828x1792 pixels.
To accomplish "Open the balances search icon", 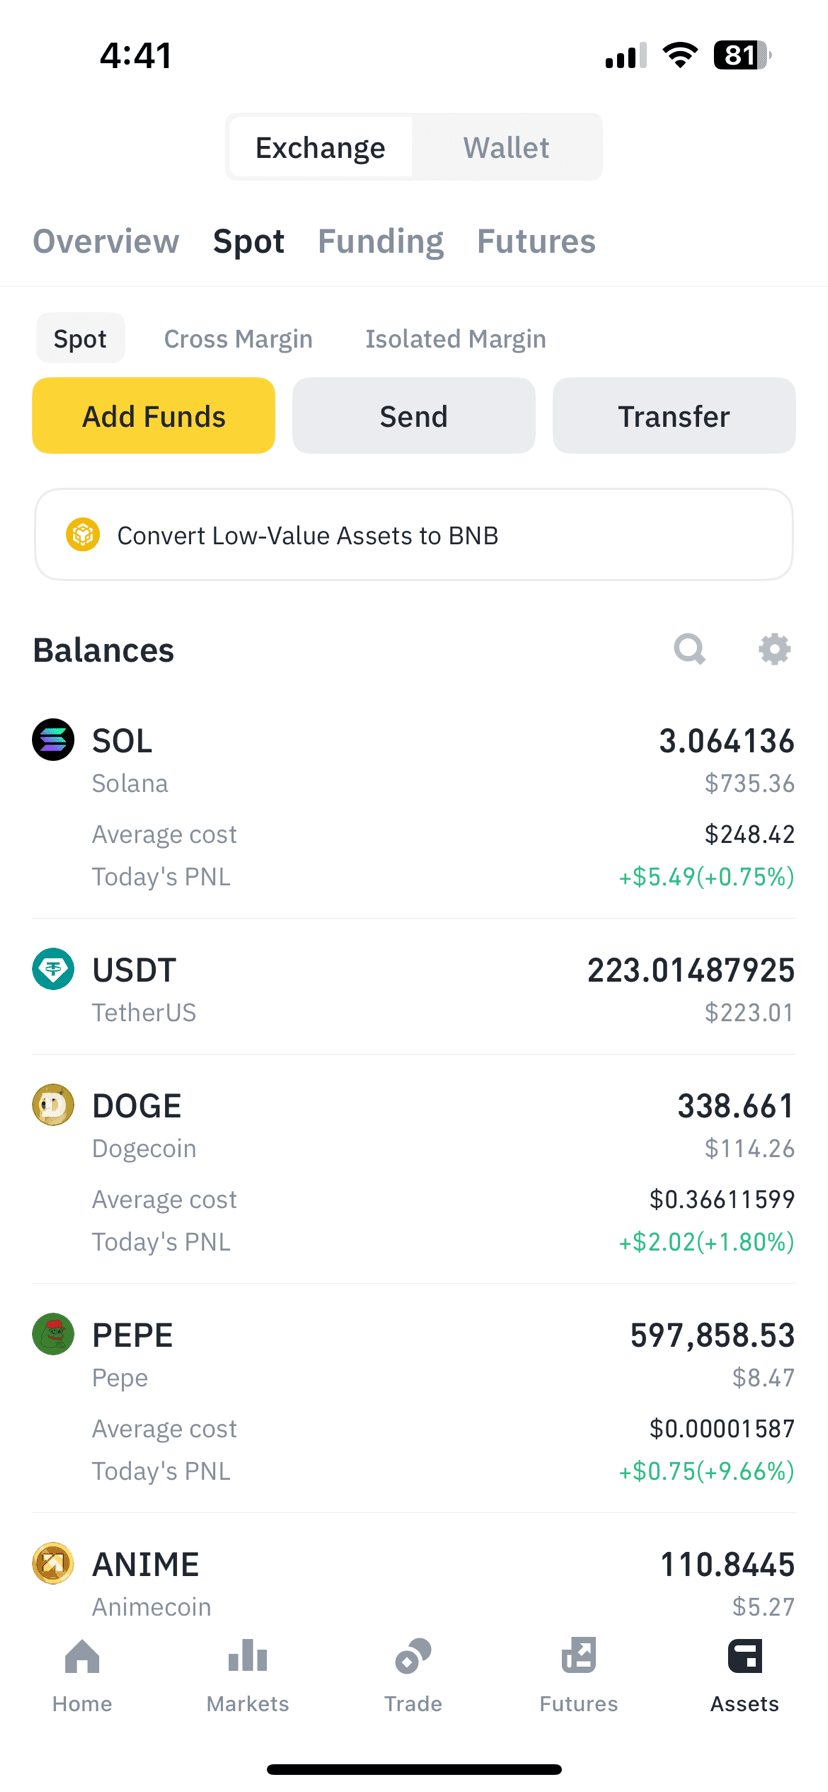I will point(689,649).
